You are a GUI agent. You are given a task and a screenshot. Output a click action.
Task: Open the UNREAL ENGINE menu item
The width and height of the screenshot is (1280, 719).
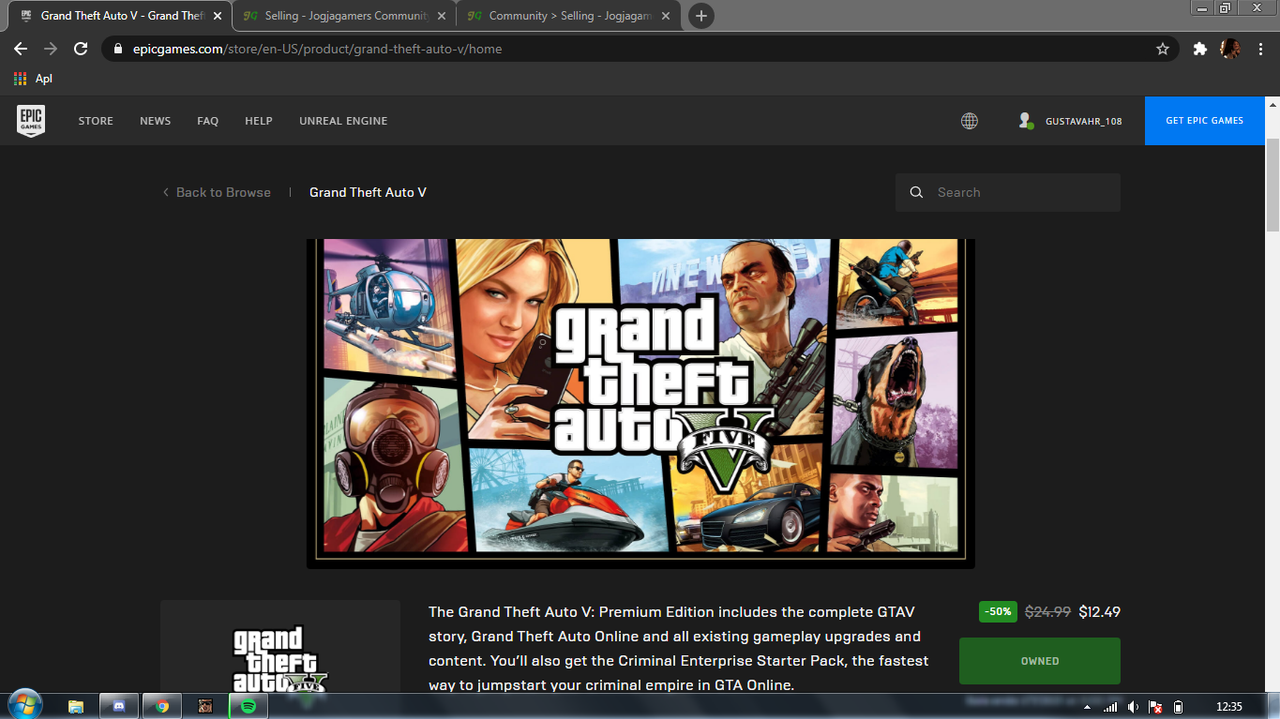[x=343, y=121]
